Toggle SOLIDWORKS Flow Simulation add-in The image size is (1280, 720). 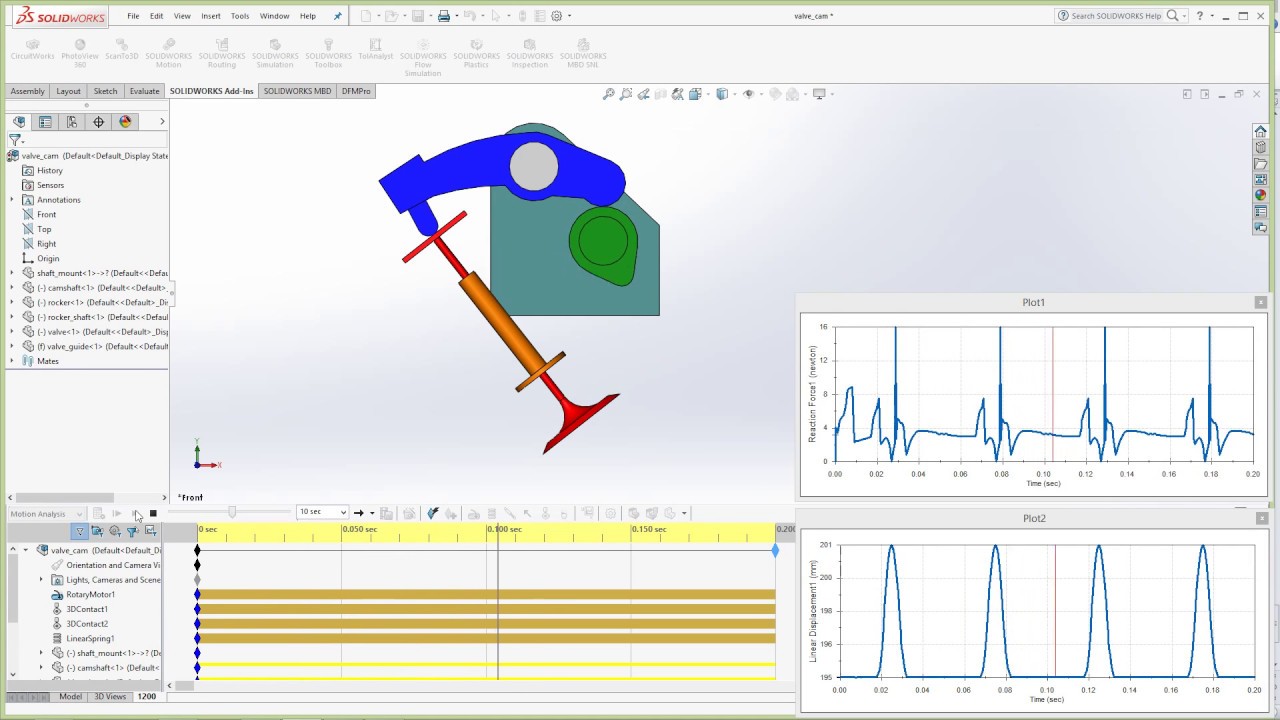coord(423,58)
